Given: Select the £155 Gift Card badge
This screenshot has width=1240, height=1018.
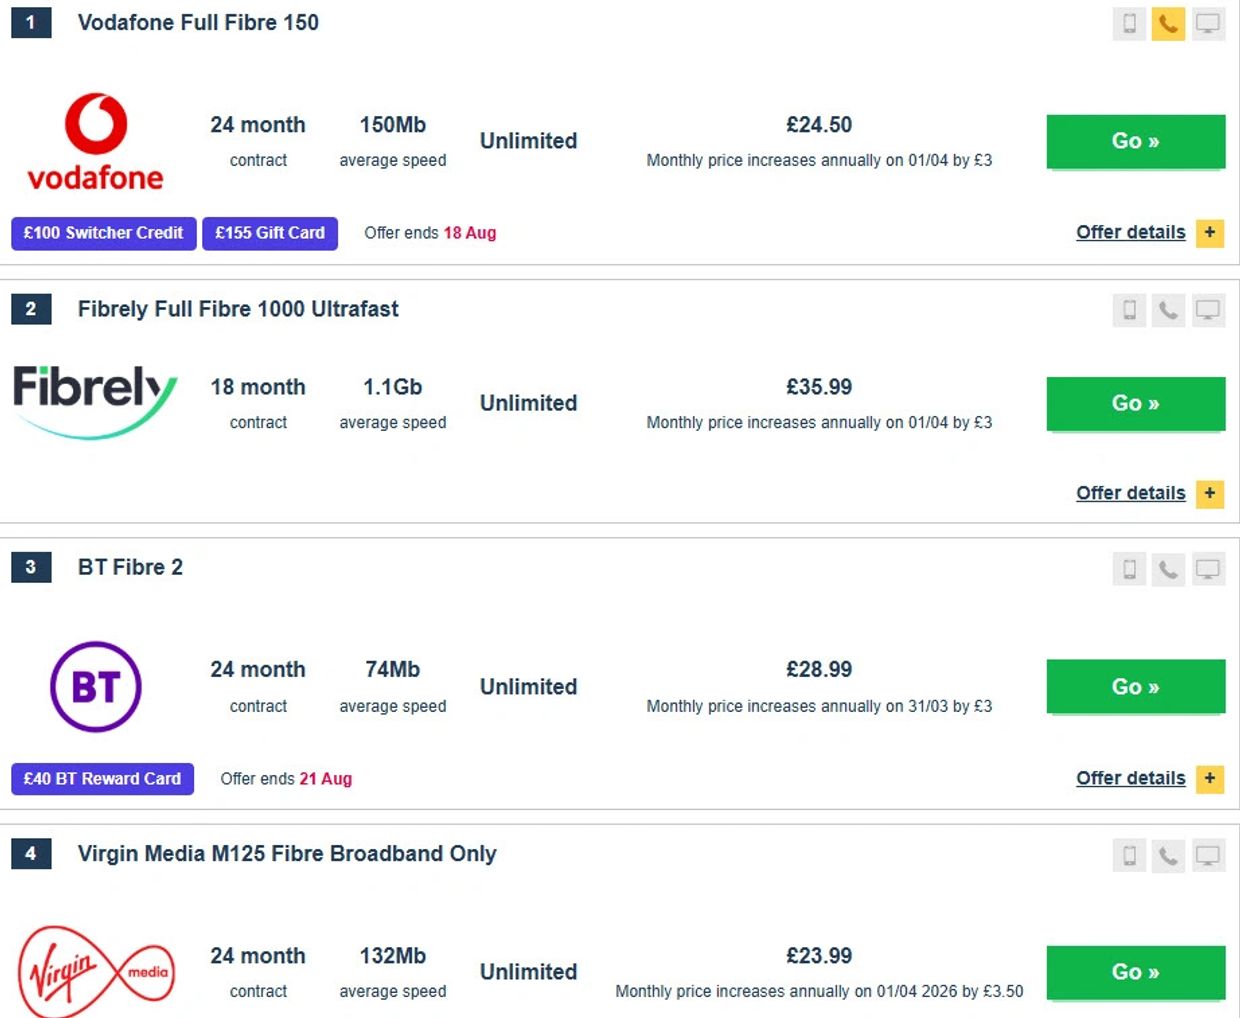Looking at the screenshot, I should [270, 233].
